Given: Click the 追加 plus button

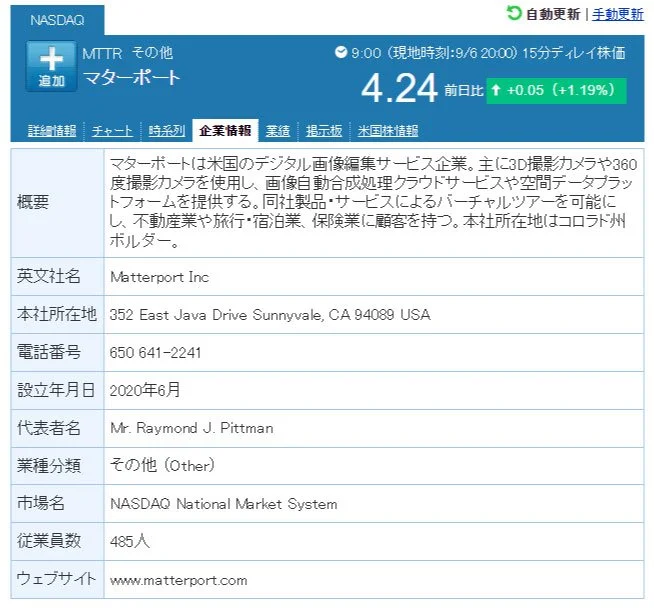Looking at the screenshot, I should point(51,66).
